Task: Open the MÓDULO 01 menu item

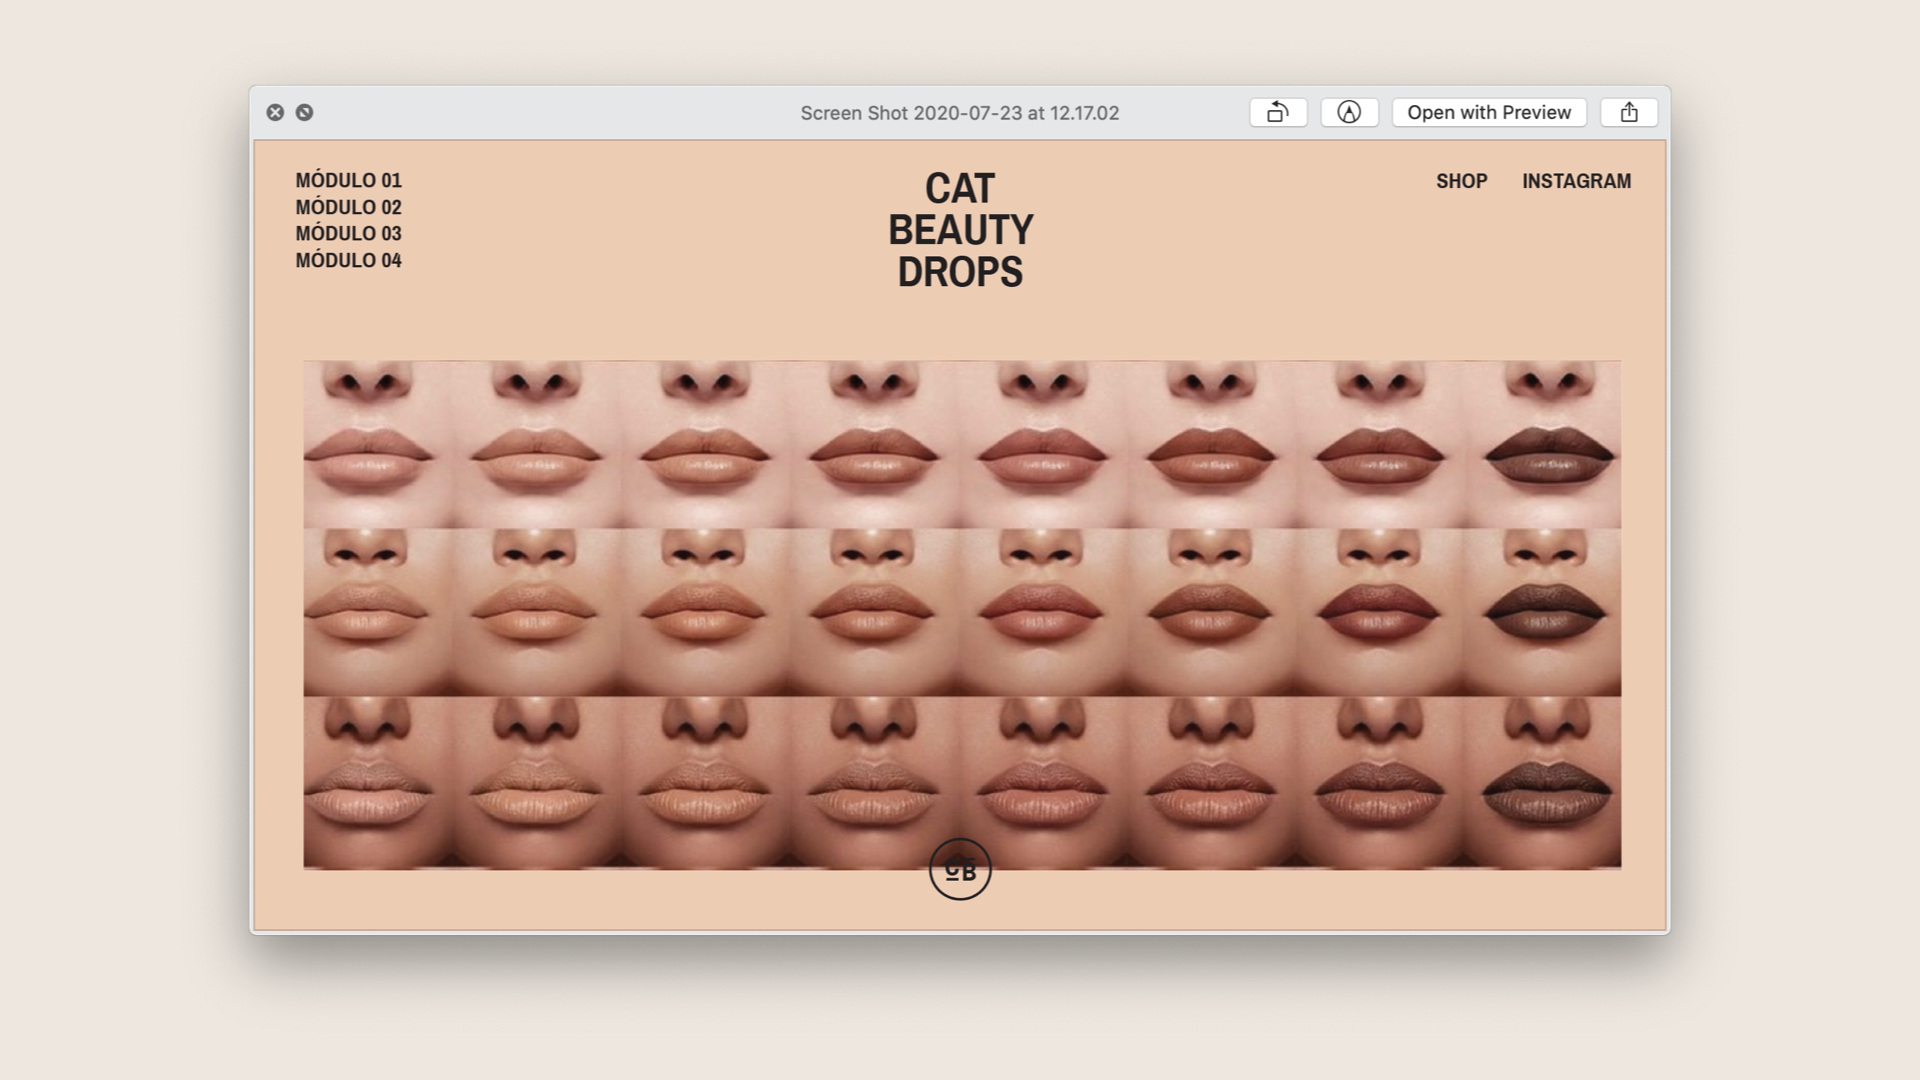Action: [348, 180]
